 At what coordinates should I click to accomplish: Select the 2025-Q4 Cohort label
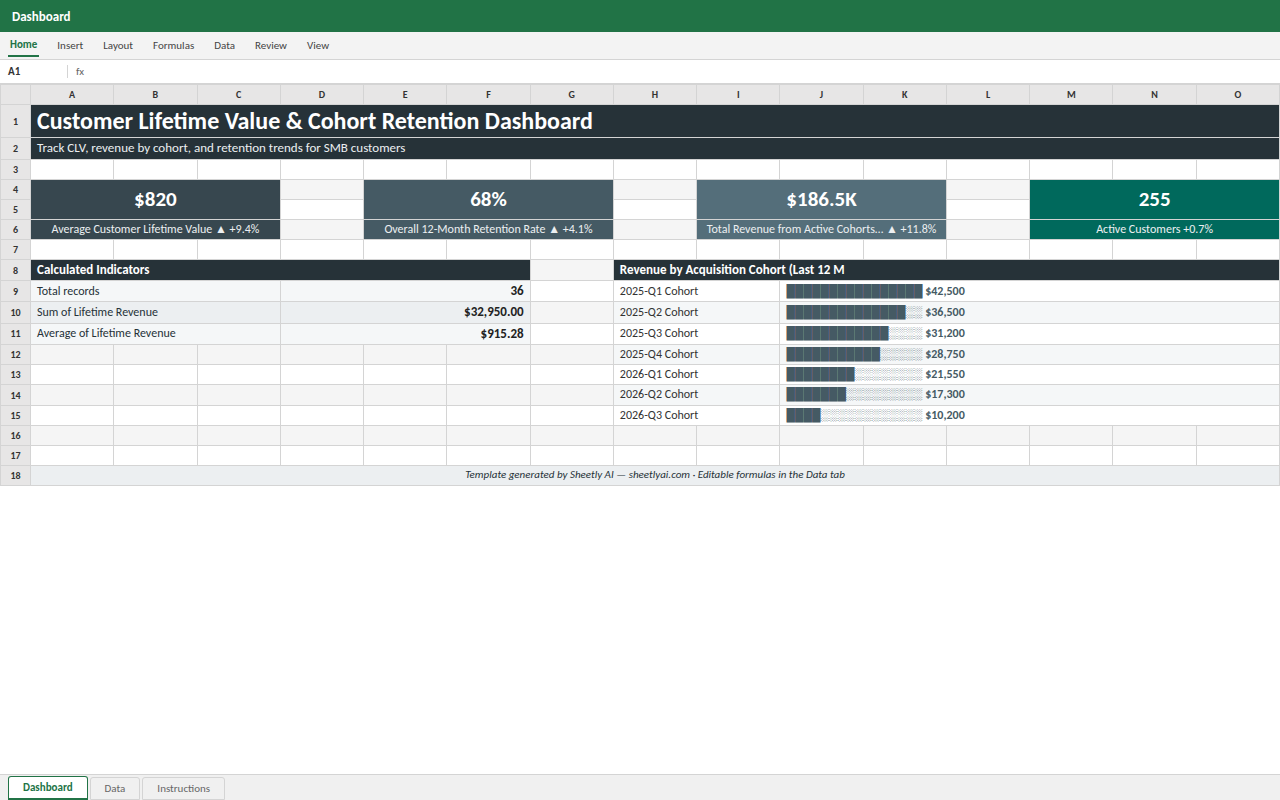click(696, 354)
